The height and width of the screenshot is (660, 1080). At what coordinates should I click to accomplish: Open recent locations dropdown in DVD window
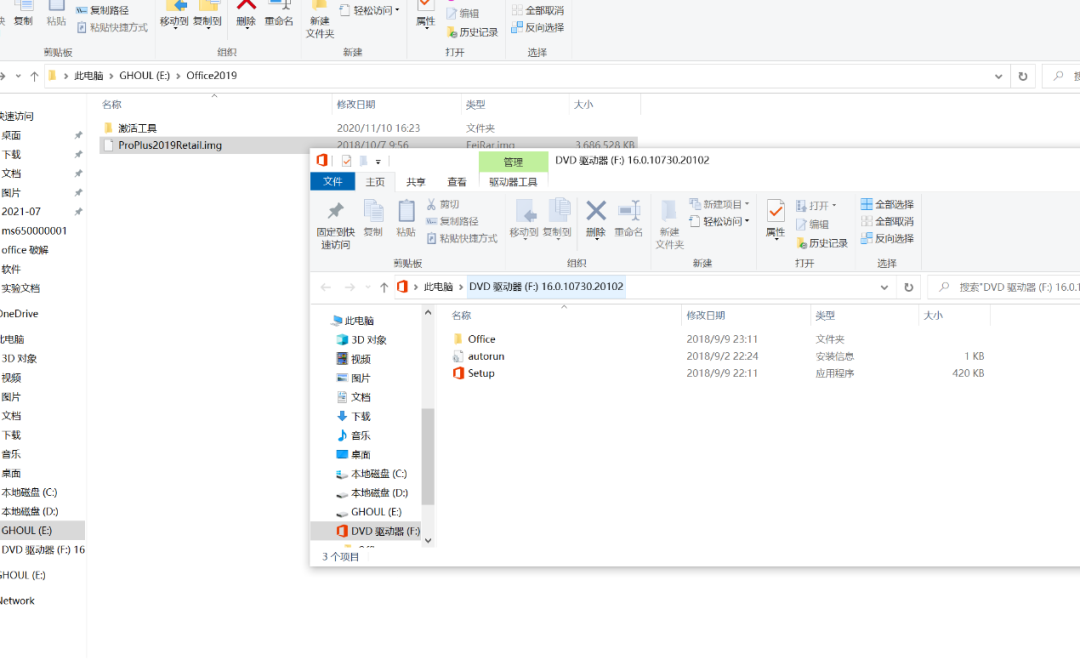point(368,287)
